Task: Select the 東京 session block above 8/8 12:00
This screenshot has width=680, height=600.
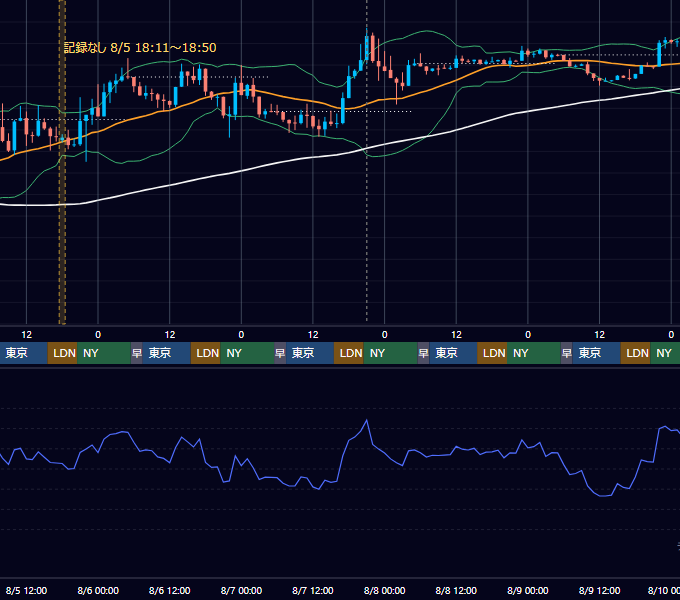Action: coord(453,353)
